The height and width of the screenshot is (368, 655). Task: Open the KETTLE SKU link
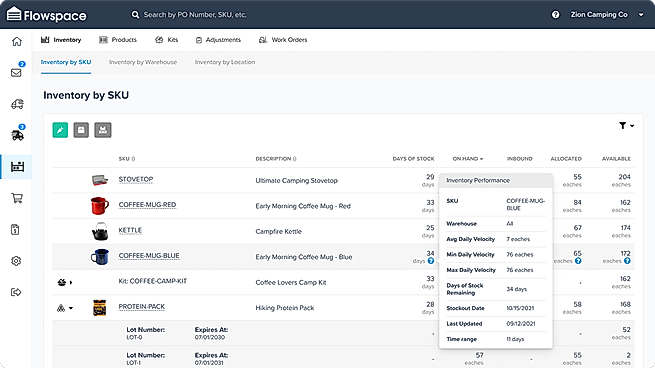pyautogui.click(x=130, y=230)
